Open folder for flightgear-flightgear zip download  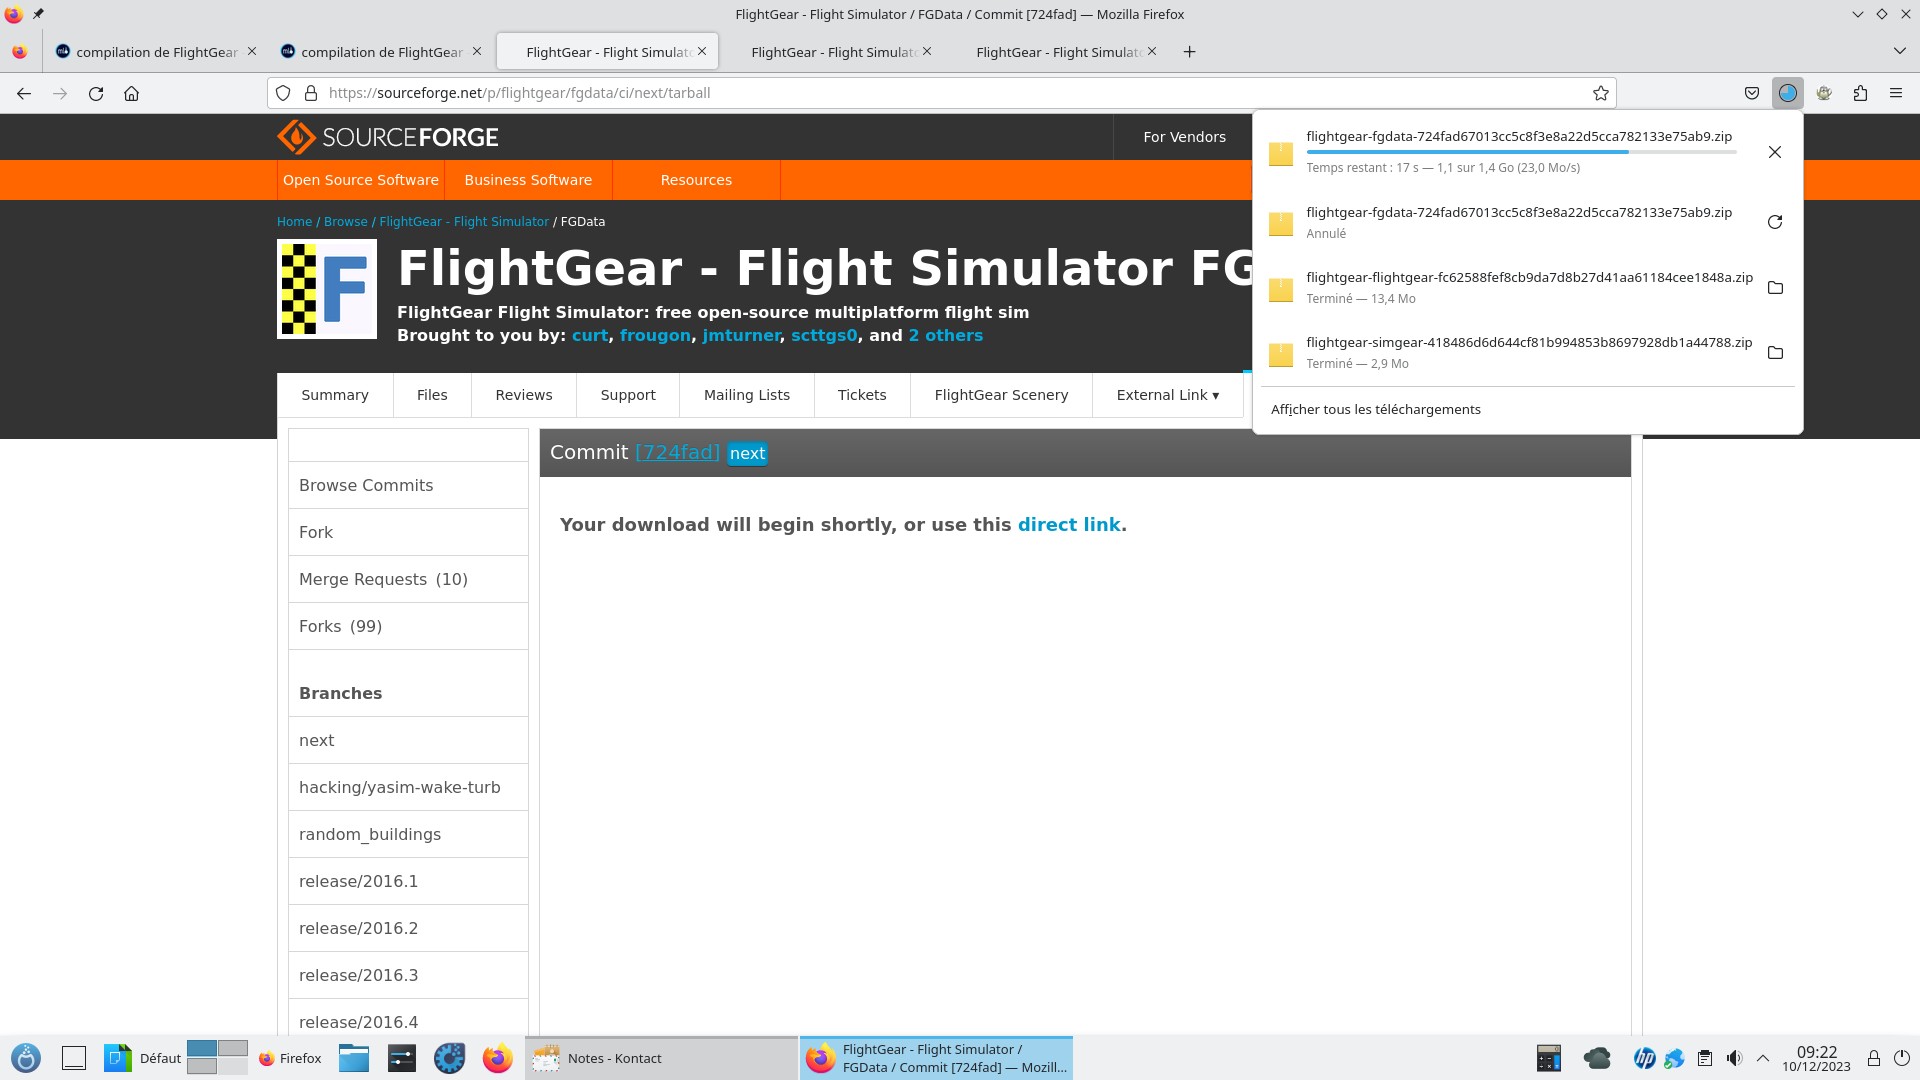click(1775, 288)
